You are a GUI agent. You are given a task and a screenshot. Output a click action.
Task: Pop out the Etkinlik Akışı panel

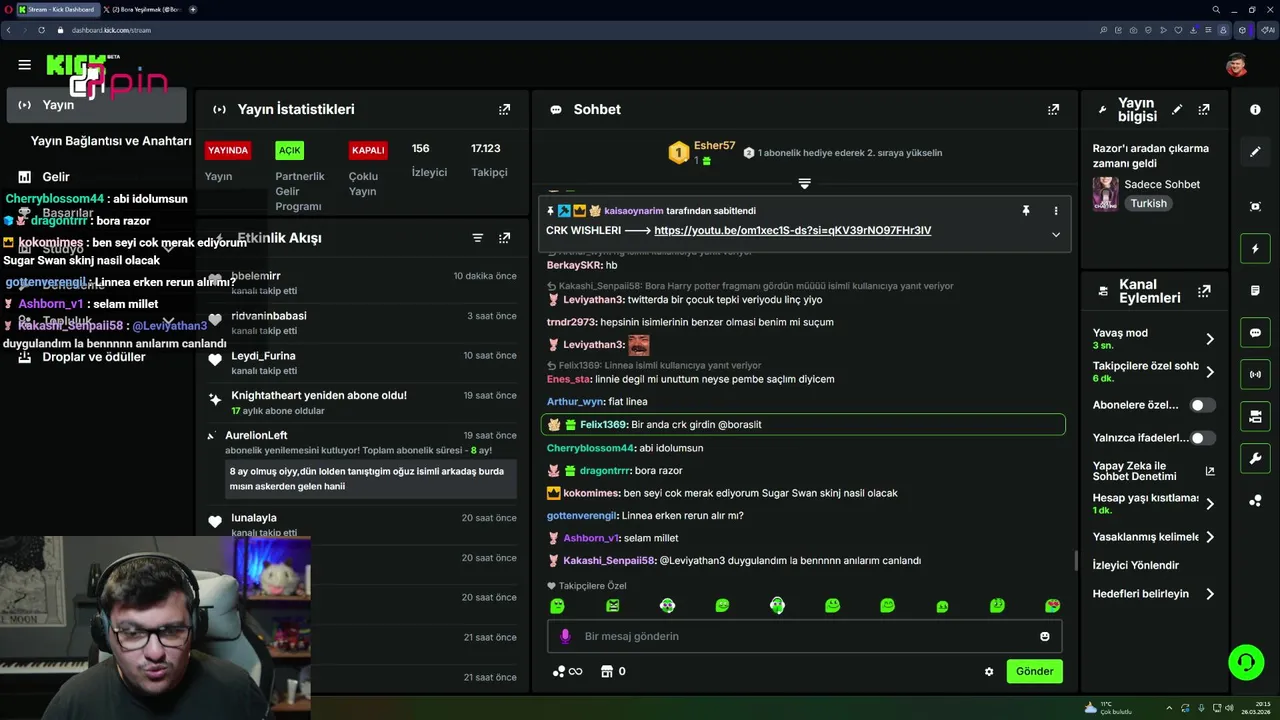click(x=504, y=238)
